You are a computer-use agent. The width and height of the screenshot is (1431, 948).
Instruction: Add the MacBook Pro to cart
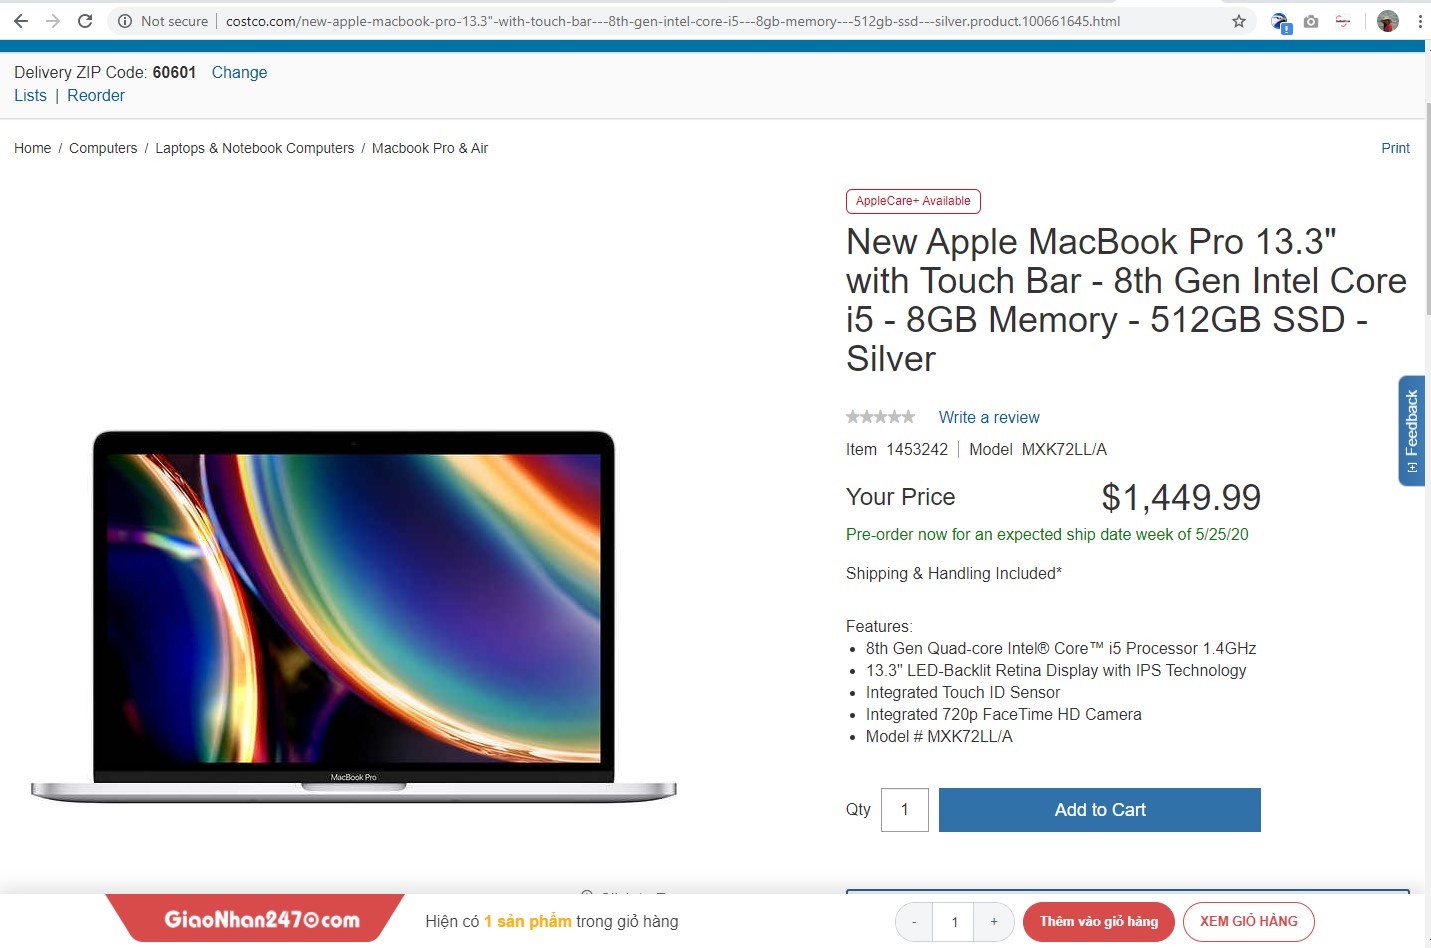coord(1100,810)
